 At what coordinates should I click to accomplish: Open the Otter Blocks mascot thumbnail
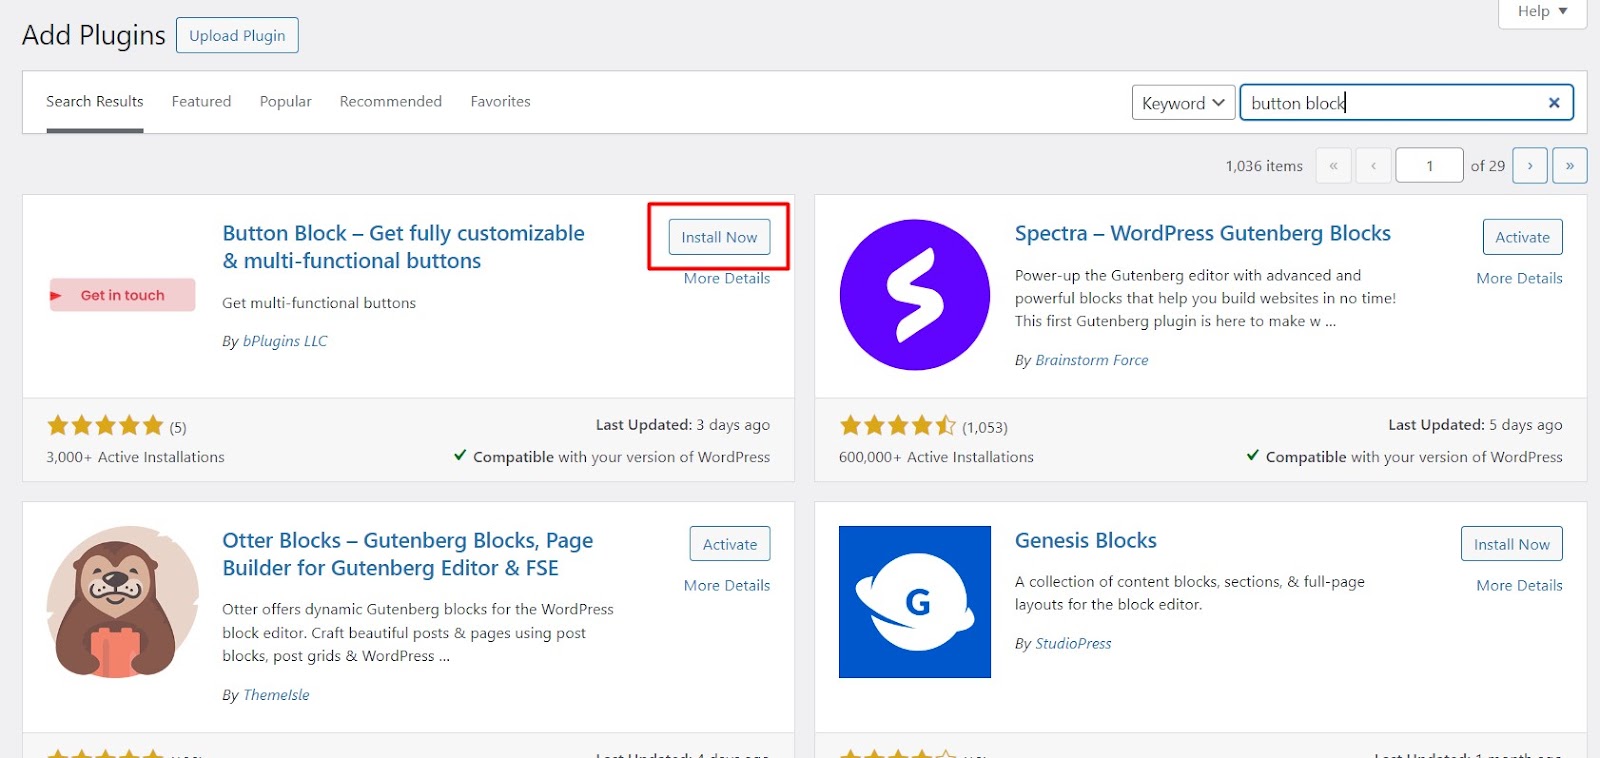pos(123,602)
